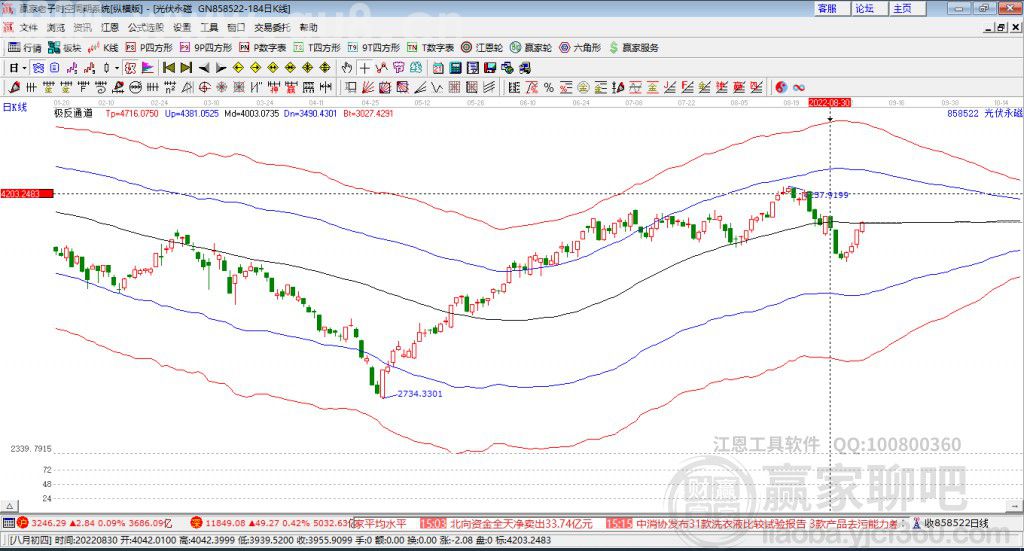Open the 浏览 menu
This screenshot has width=1024, height=551.
(56, 27)
